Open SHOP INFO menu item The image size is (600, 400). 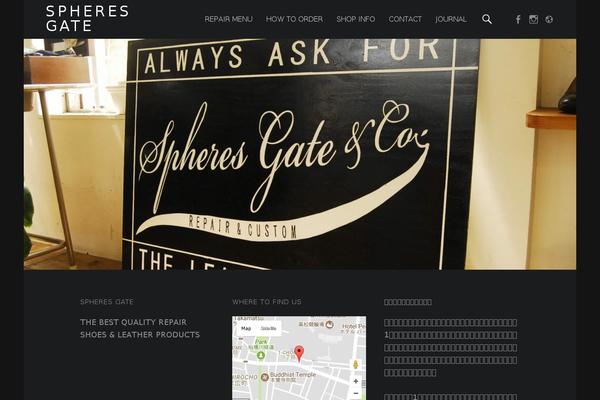(355, 19)
